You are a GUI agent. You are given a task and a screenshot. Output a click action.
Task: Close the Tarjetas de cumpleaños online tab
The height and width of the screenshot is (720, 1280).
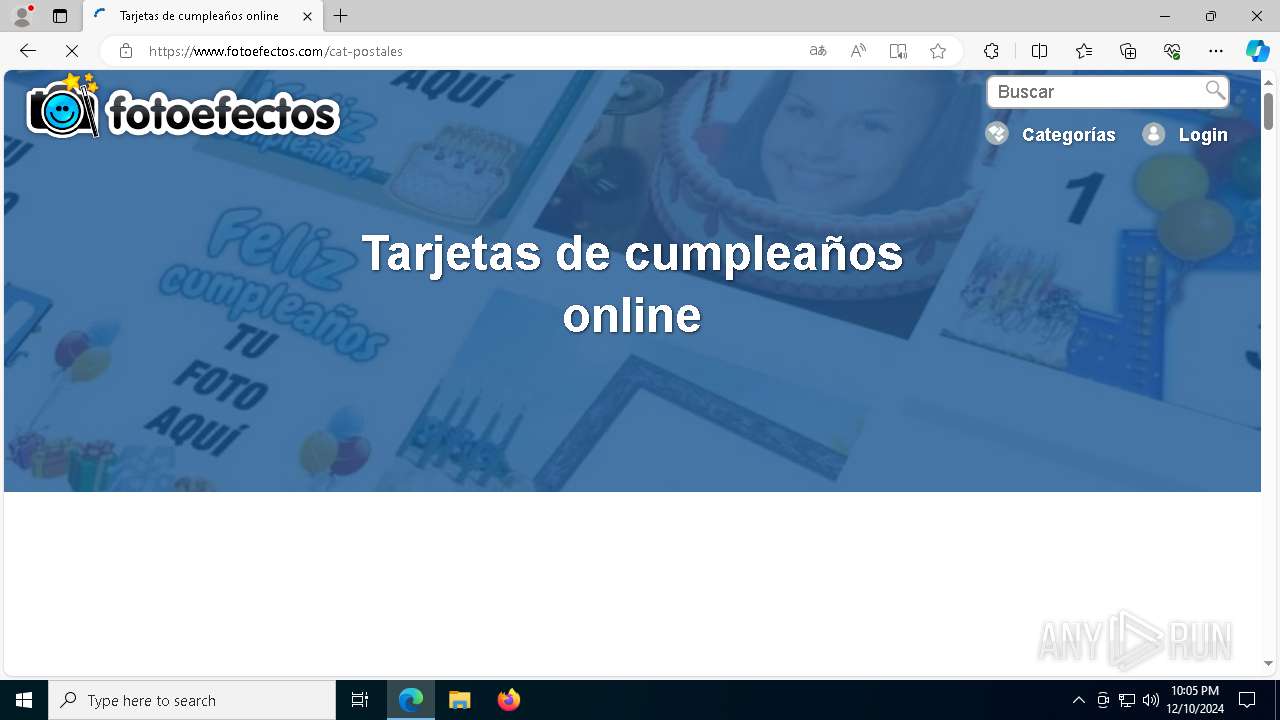[x=307, y=16]
